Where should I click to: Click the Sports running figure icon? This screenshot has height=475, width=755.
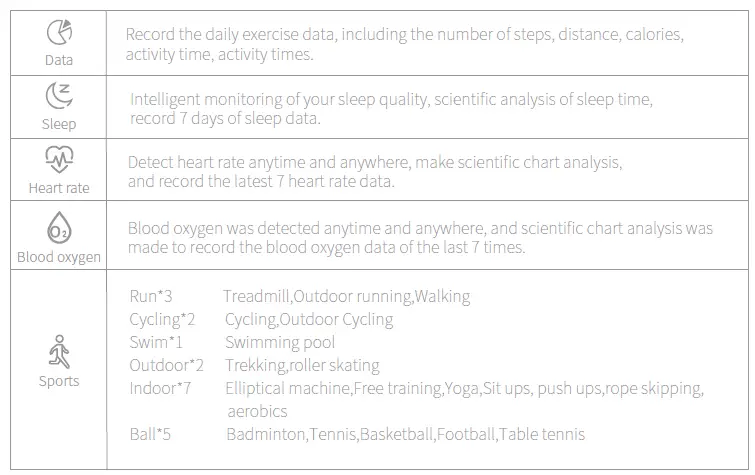(x=59, y=352)
